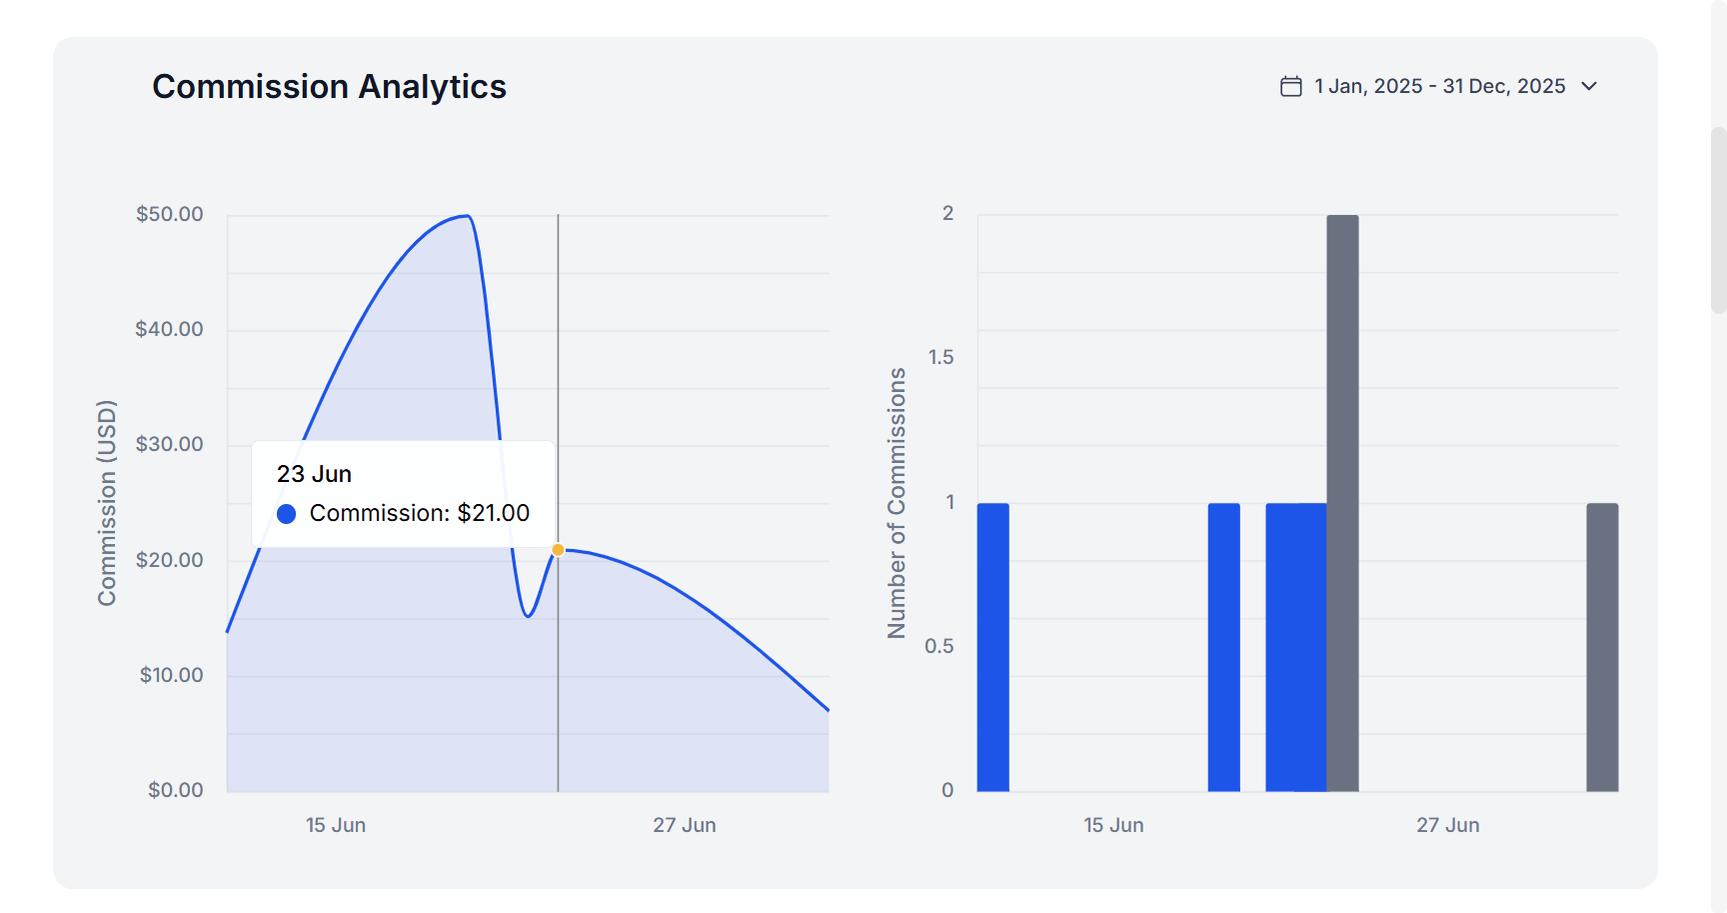This screenshot has height=913, width=1727.
Task: Click the tallest gray bar in the bar chart
Action: coord(1342,502)
